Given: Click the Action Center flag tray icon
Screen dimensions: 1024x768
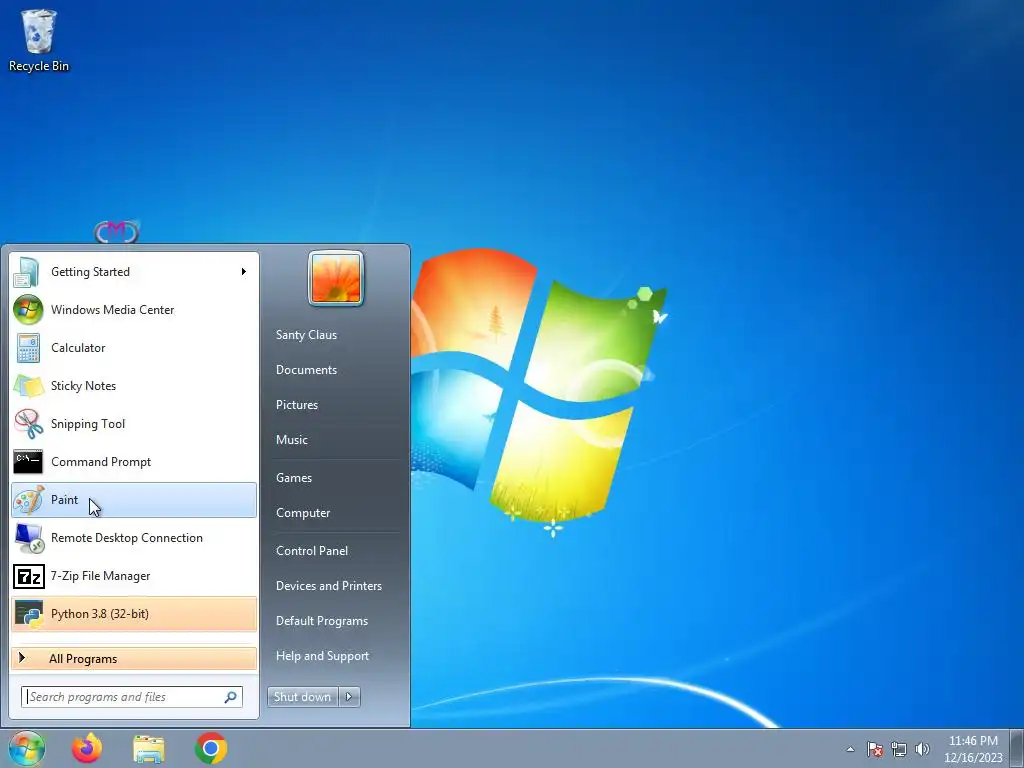Looking at the screenshot, I should coord(875,749).
